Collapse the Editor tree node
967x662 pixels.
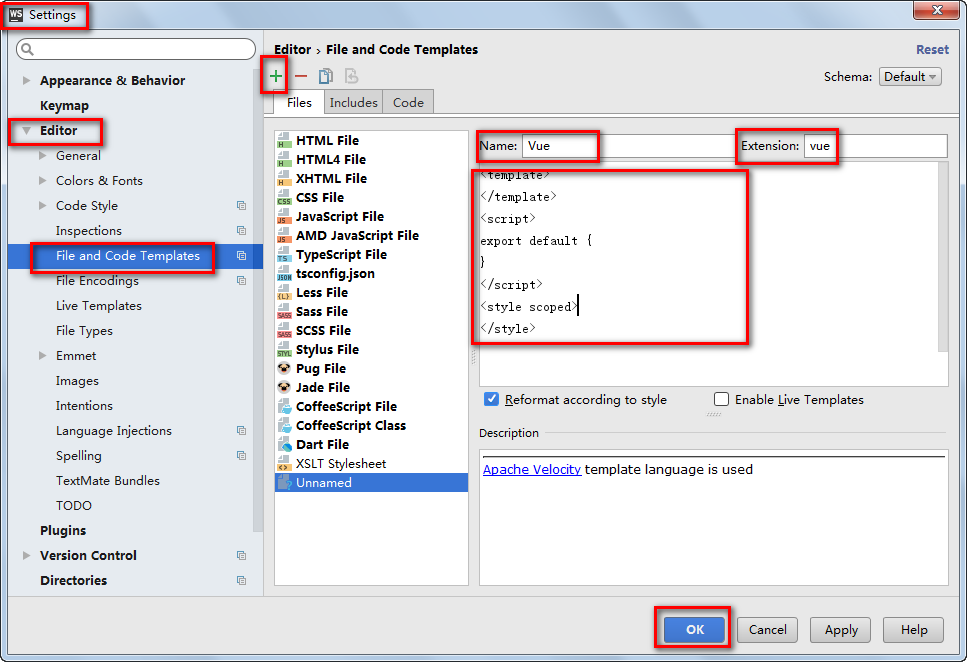[27, 130]
